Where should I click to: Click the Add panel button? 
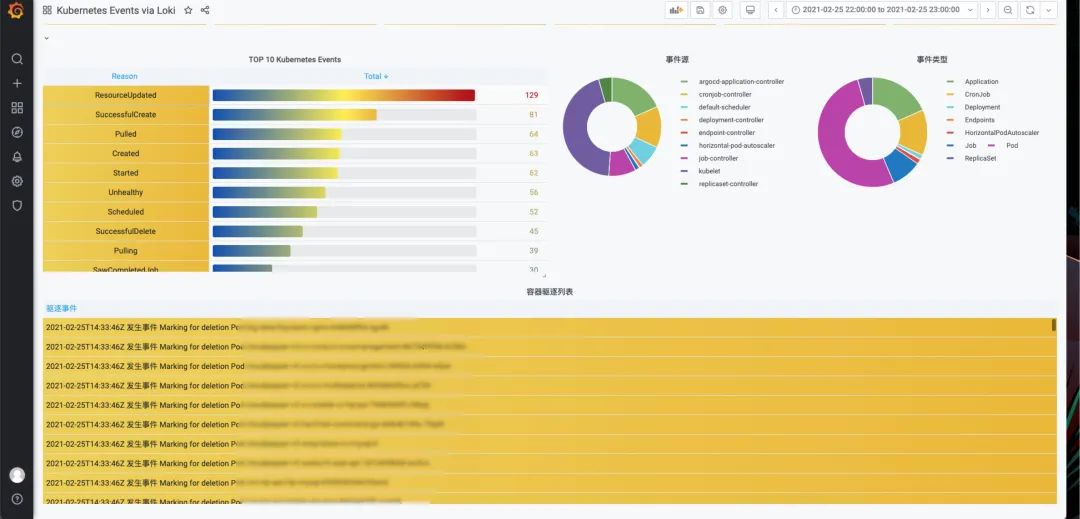(x=676, y=10)
